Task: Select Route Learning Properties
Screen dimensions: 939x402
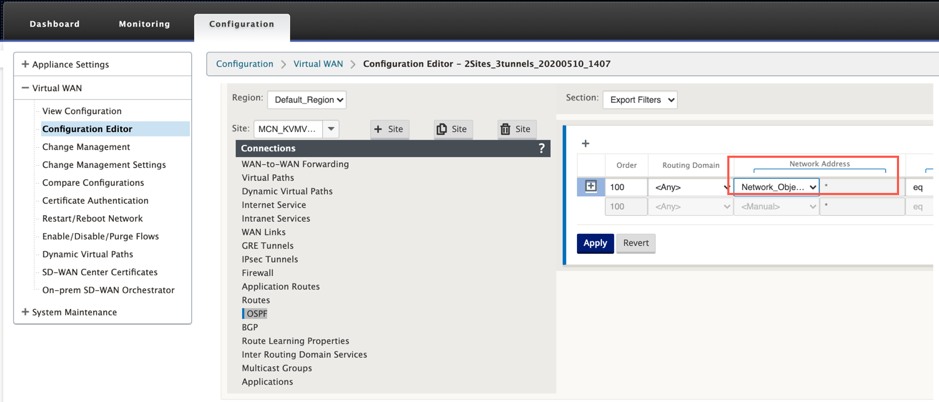Action: [295, 341]
